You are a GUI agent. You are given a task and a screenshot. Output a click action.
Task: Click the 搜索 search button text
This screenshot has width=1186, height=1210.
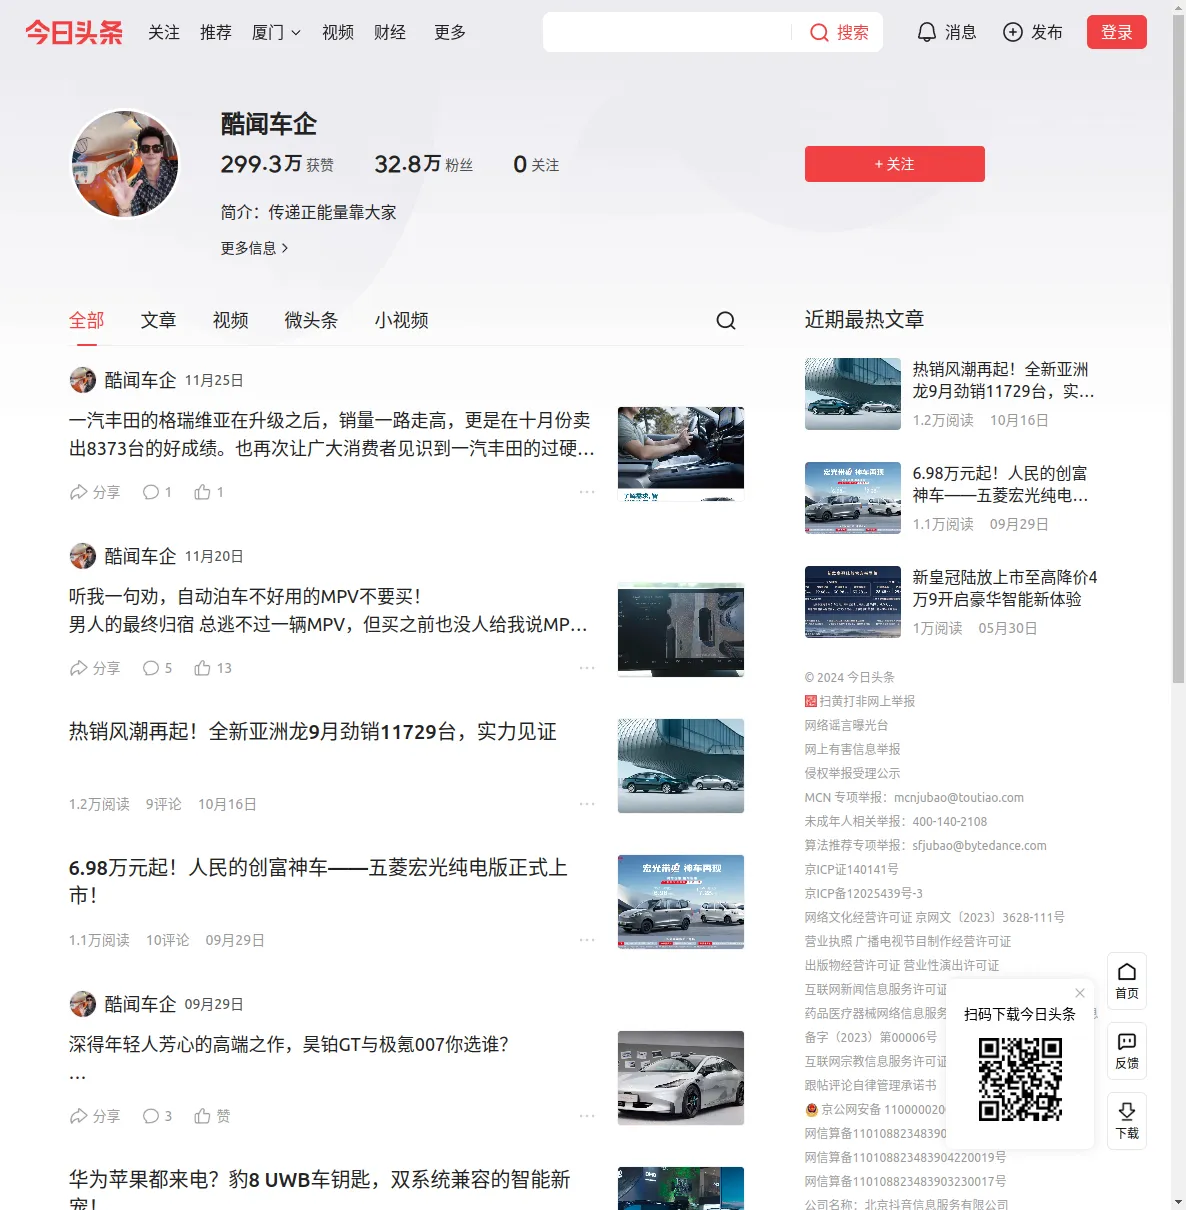(x=853, y=32)
